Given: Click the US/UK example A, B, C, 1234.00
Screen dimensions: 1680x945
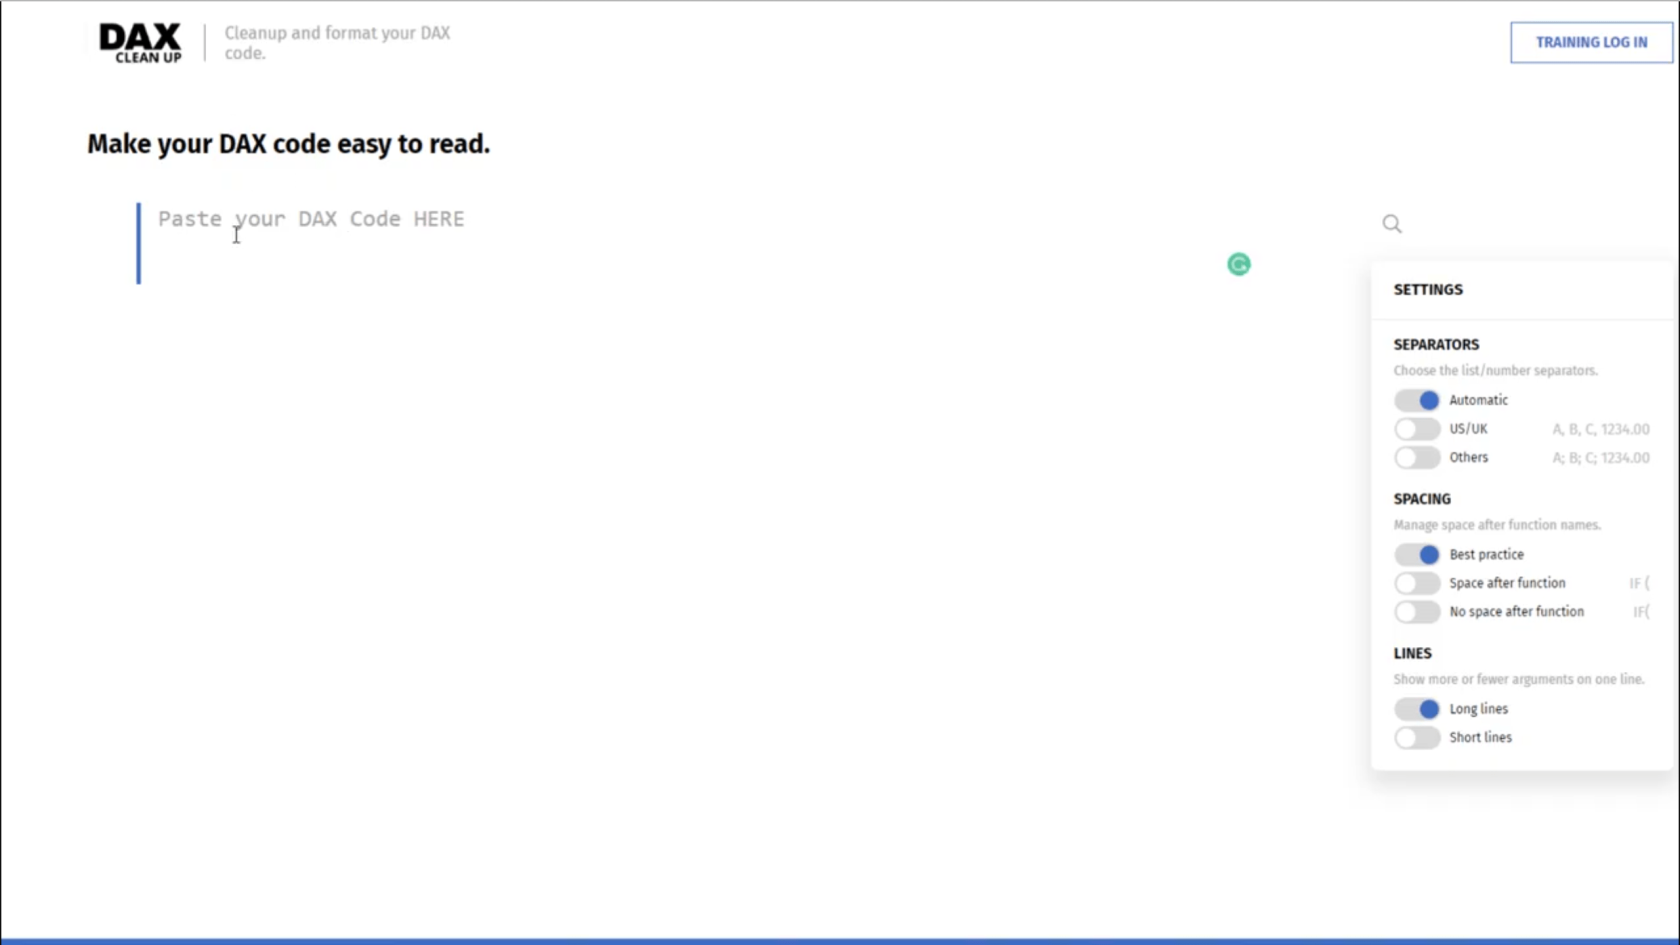Looking at the screenshot, I should 1600,429.
